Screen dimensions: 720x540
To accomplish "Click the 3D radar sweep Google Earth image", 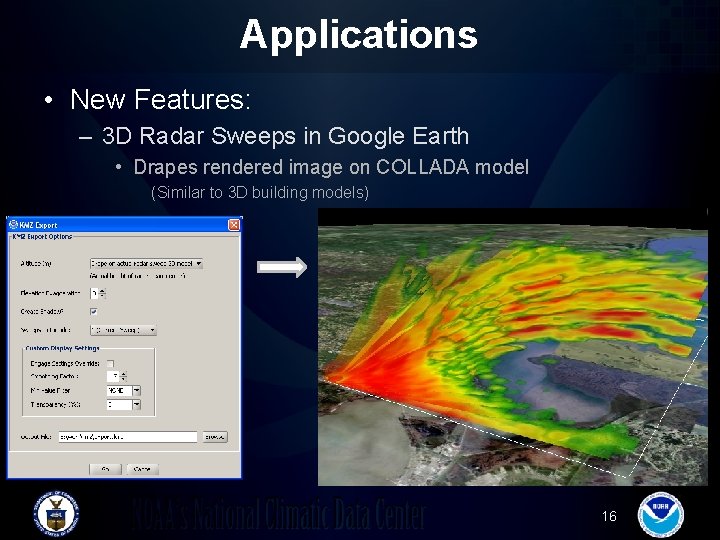I will coord(513,347).
